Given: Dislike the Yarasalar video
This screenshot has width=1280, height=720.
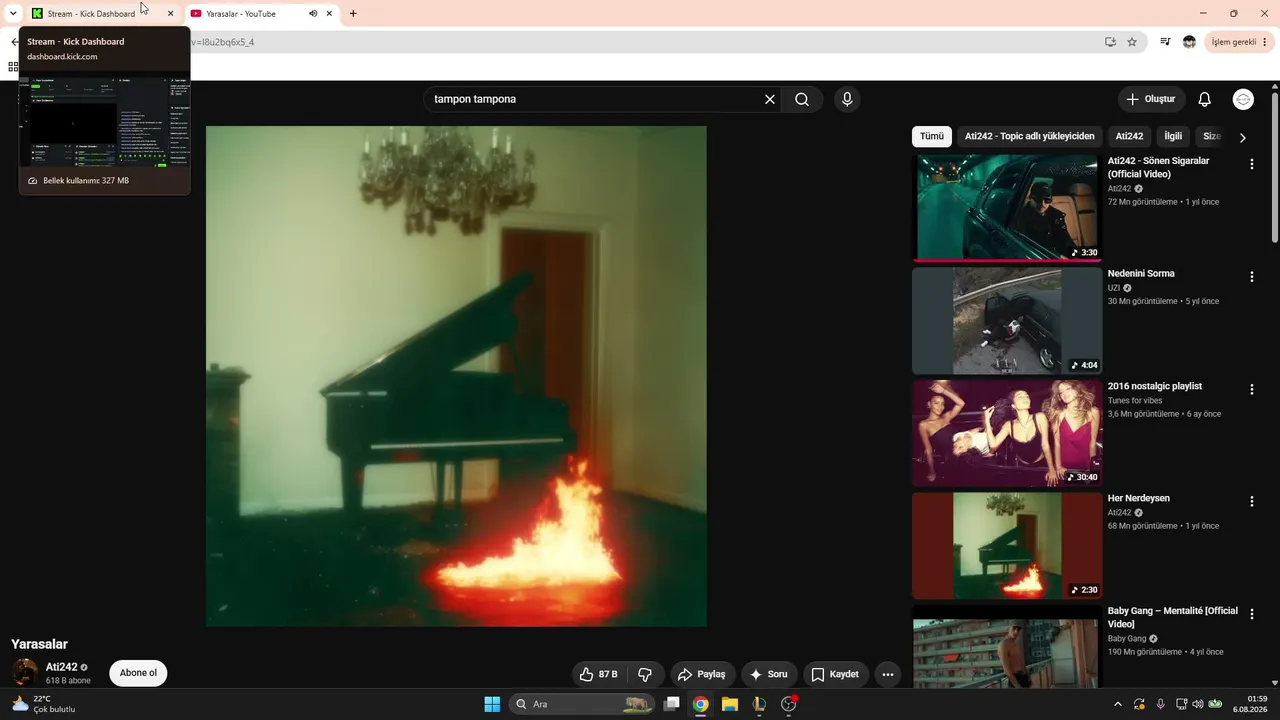Looking at the screenshot, I should (645, 674).
